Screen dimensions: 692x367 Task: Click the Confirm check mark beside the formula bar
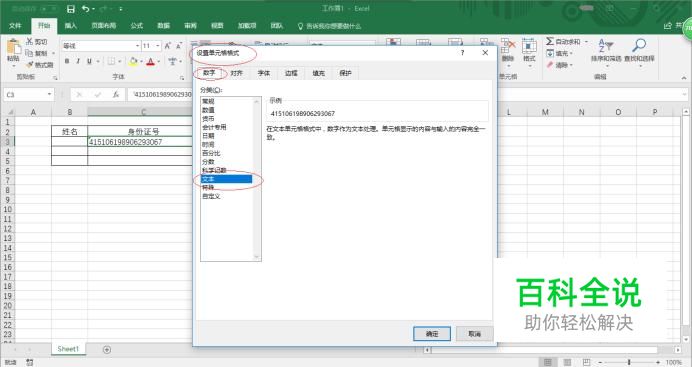coord(98,94)
